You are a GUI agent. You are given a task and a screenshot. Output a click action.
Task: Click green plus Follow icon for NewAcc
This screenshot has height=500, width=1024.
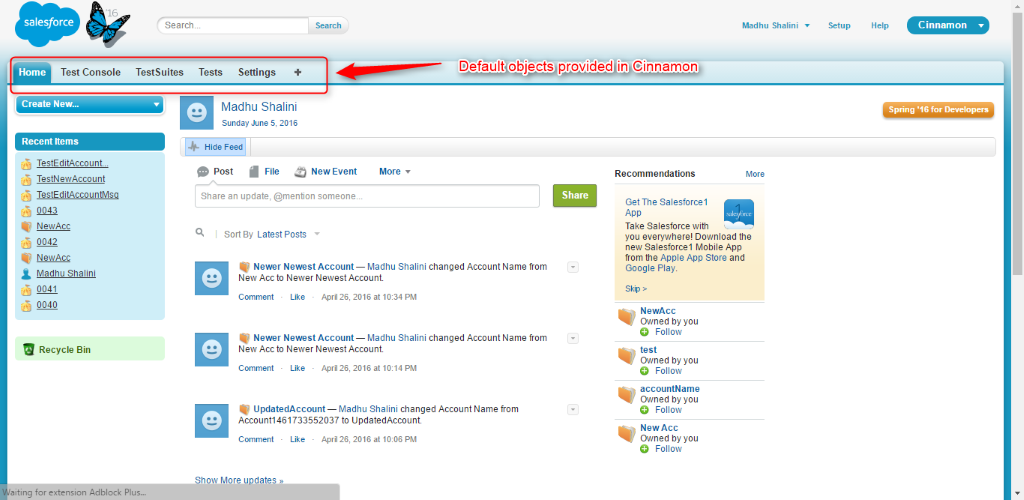point(645,332)
